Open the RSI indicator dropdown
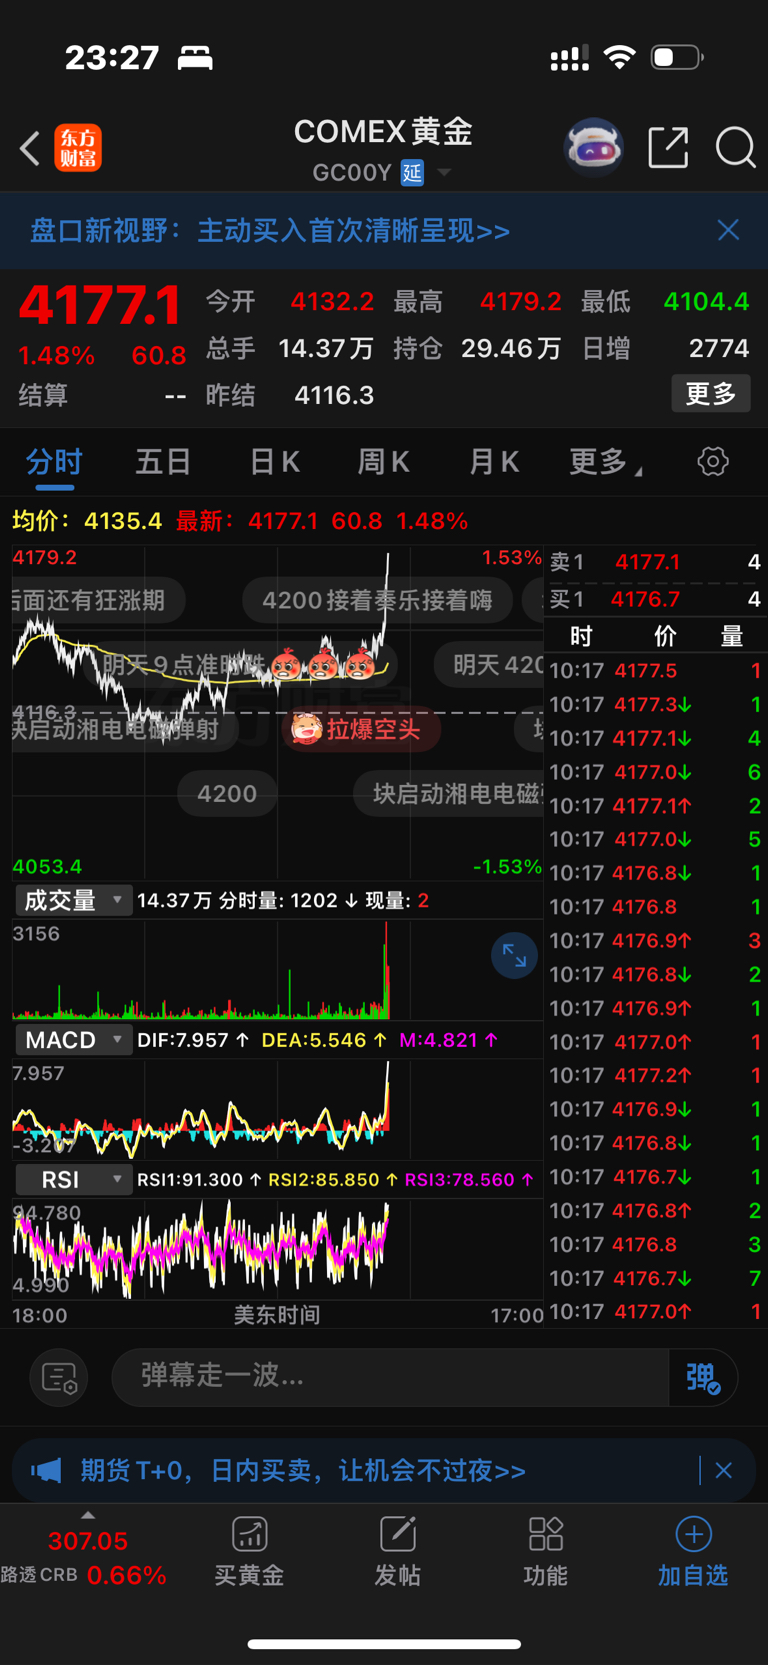Image resolution: width=769 pixels, height=1665 pixels. 73,1180
